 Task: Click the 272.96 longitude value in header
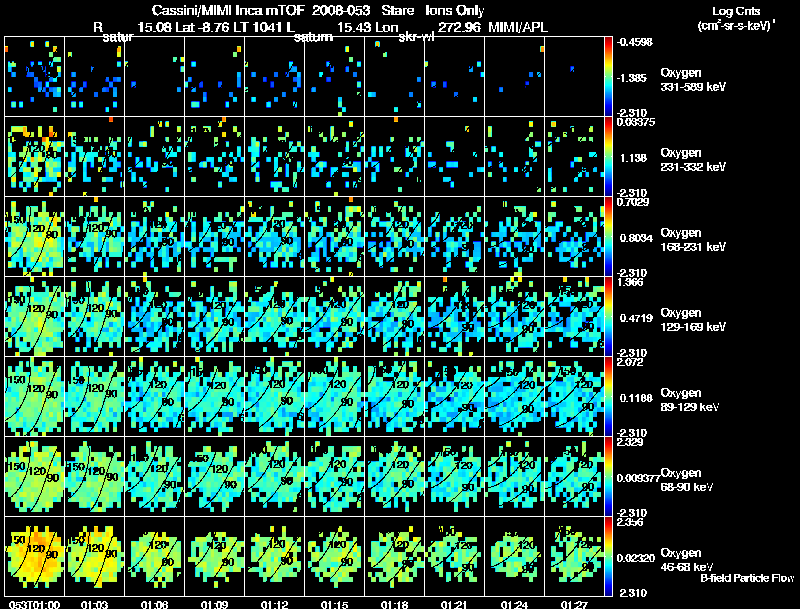459,27
